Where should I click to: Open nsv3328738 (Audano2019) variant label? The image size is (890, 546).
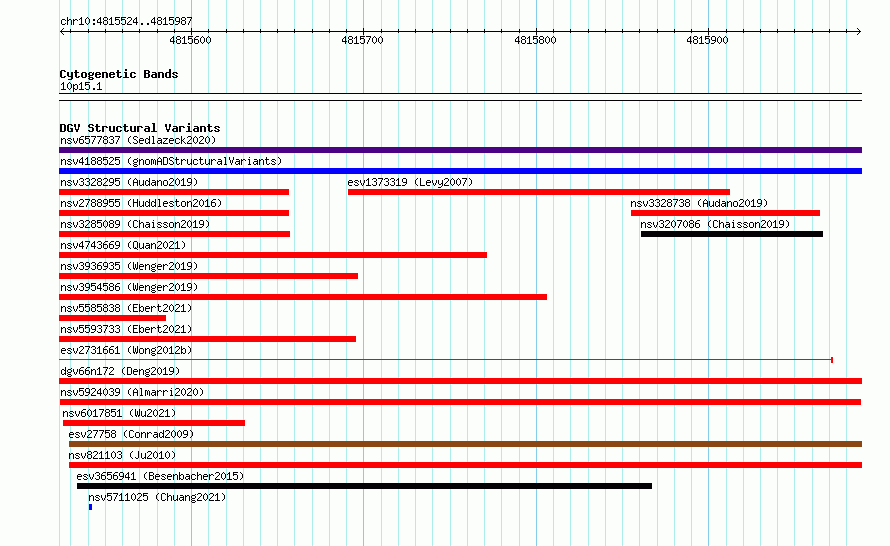coord(699,203)
